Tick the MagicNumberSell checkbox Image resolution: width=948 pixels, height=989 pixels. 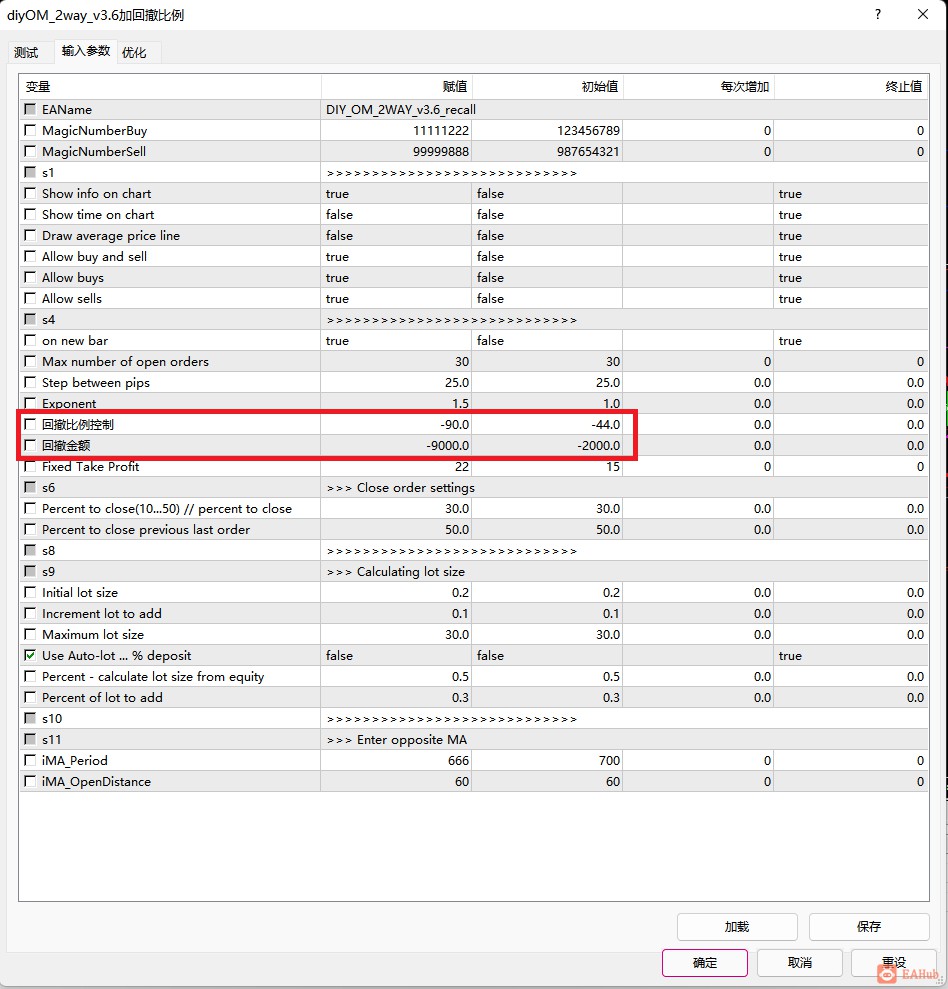[x=30, y=151]
